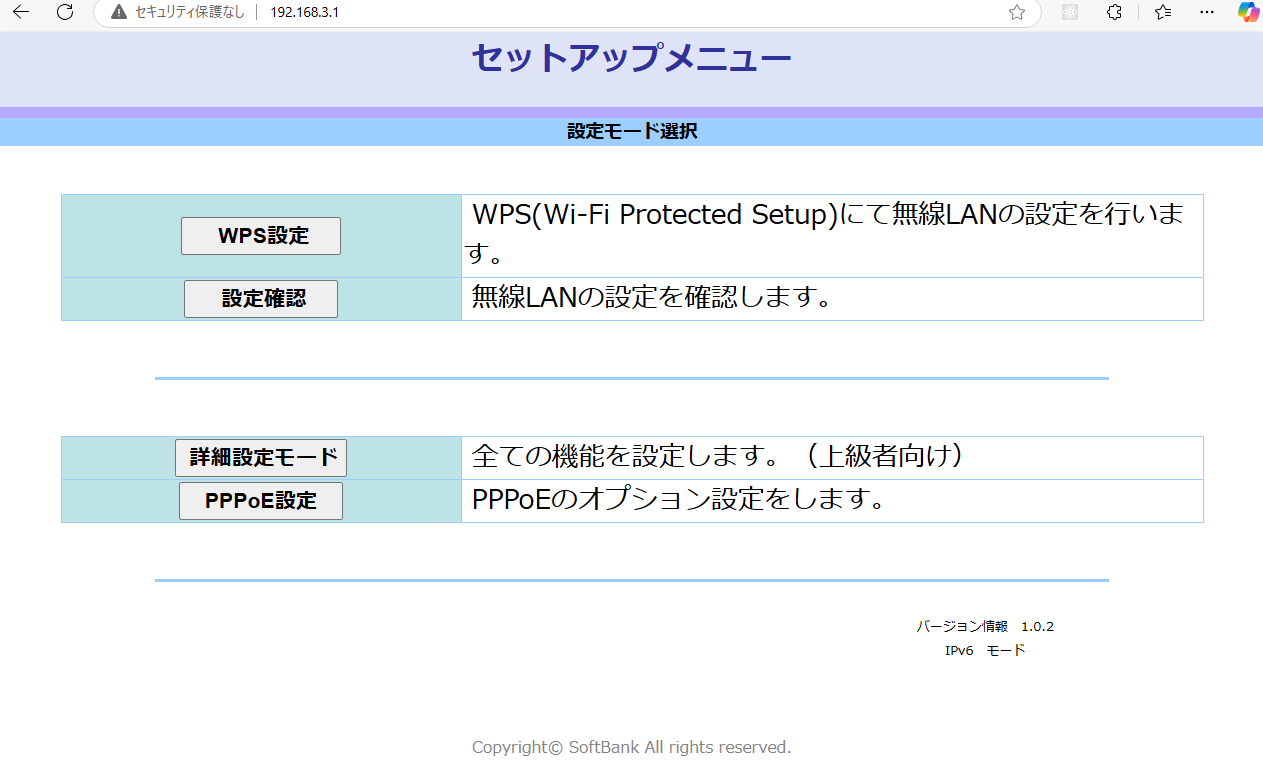Click the 全ての機能を設定します description
This screenshot has width=1263, height=772.
point(718,456)
